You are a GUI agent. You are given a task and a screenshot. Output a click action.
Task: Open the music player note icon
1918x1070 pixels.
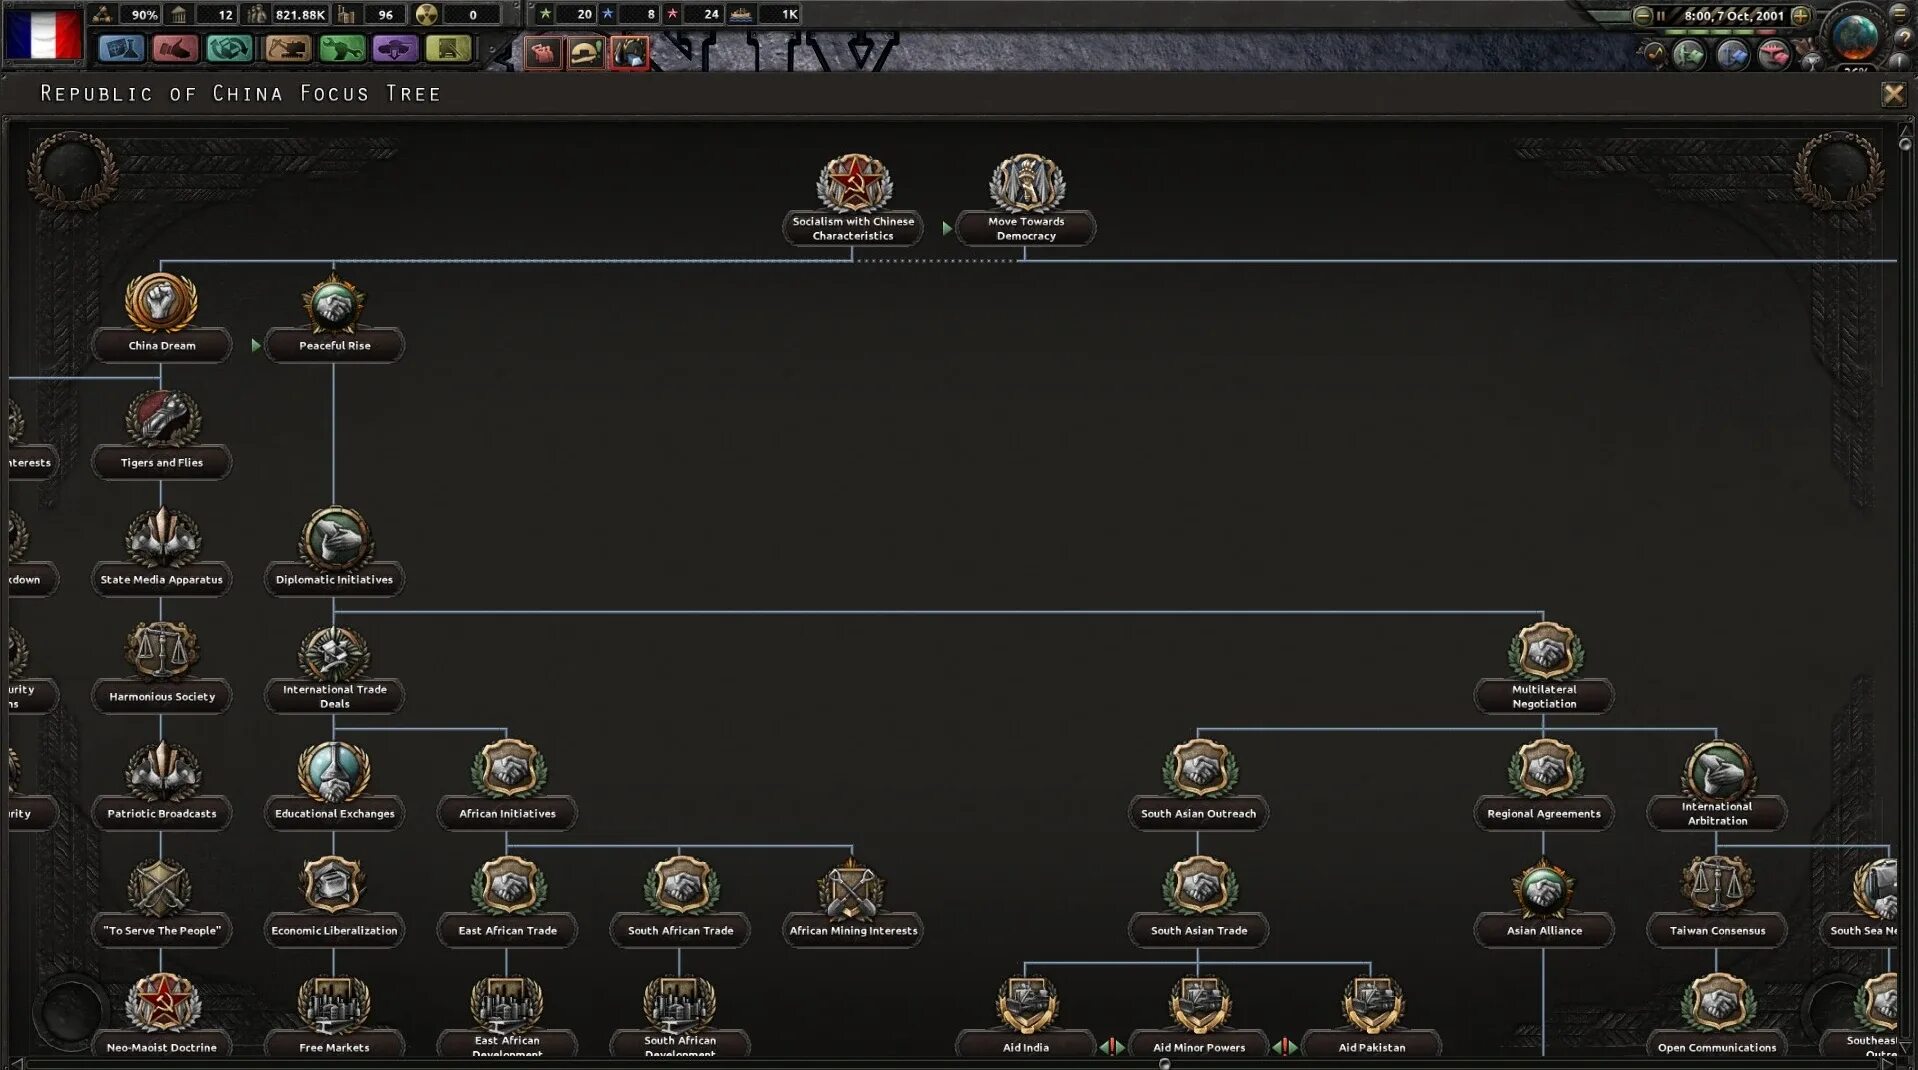1655,53
